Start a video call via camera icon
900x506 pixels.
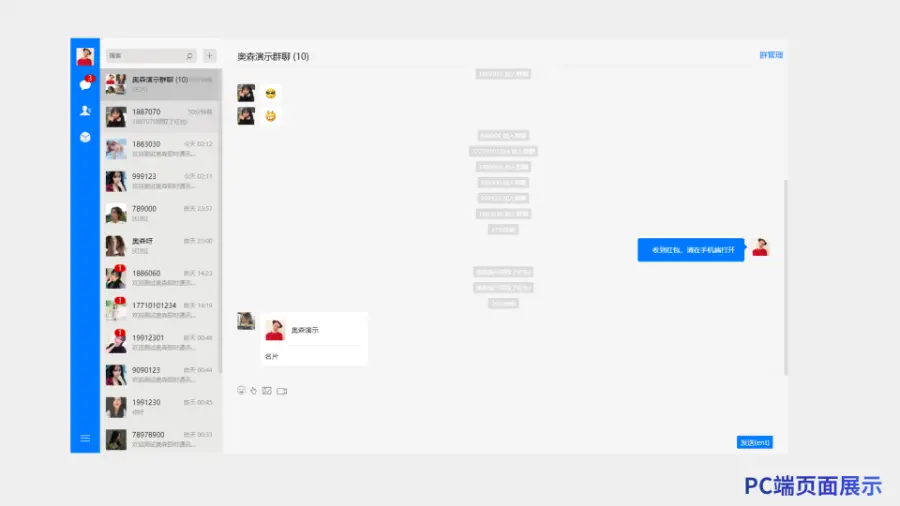pyautogui.click(x=282, y=390)
